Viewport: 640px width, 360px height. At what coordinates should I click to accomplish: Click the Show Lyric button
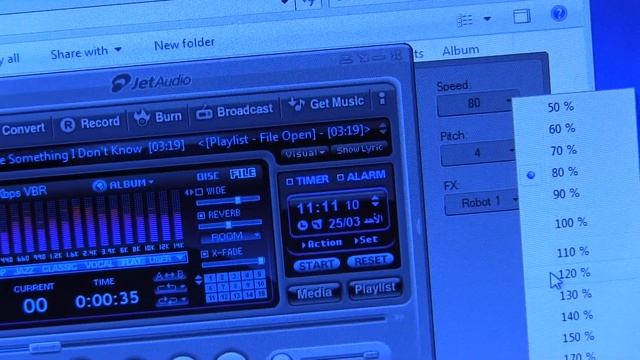tap(360, 149)
